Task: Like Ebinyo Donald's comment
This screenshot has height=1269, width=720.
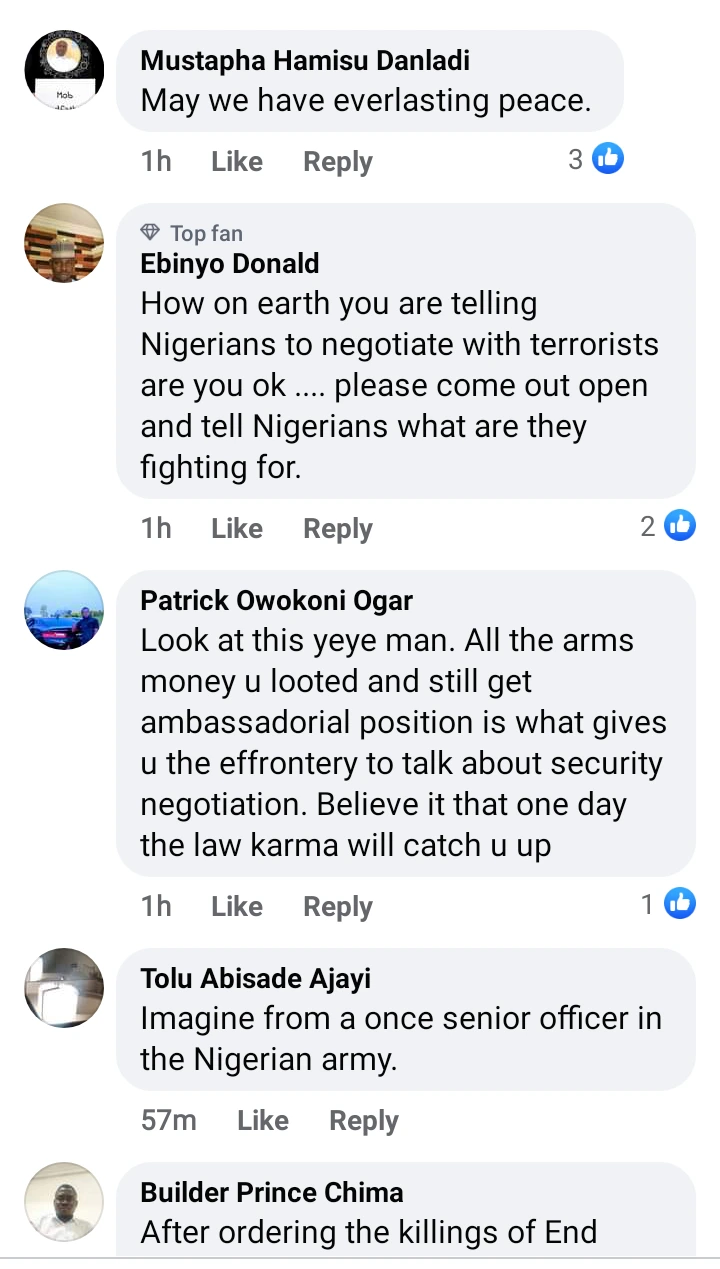Action: [237, 528]
